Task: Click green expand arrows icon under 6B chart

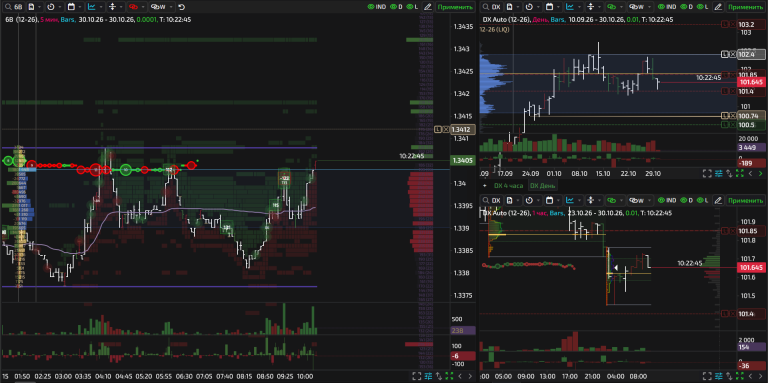Action: (x=449, y=376)
